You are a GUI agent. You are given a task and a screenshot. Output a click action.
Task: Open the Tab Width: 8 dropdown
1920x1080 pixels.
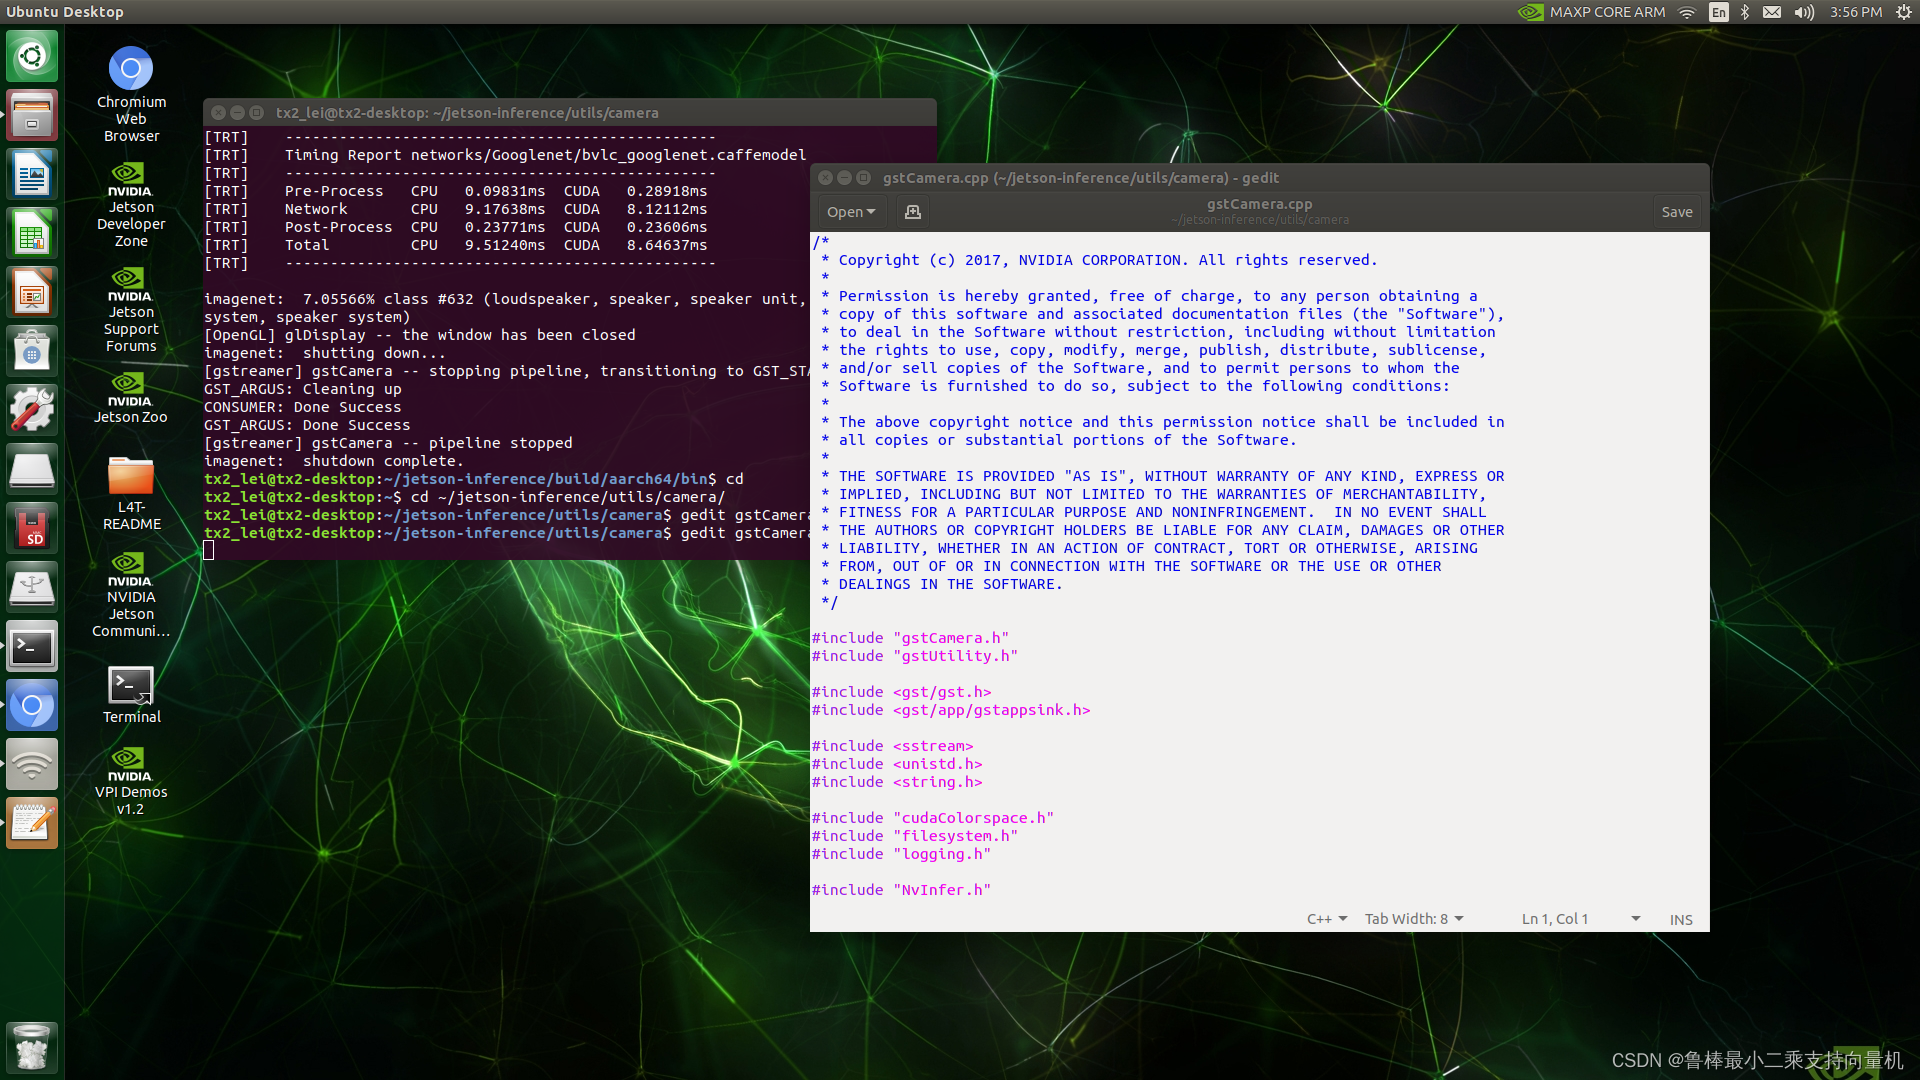click(1413, 919)
